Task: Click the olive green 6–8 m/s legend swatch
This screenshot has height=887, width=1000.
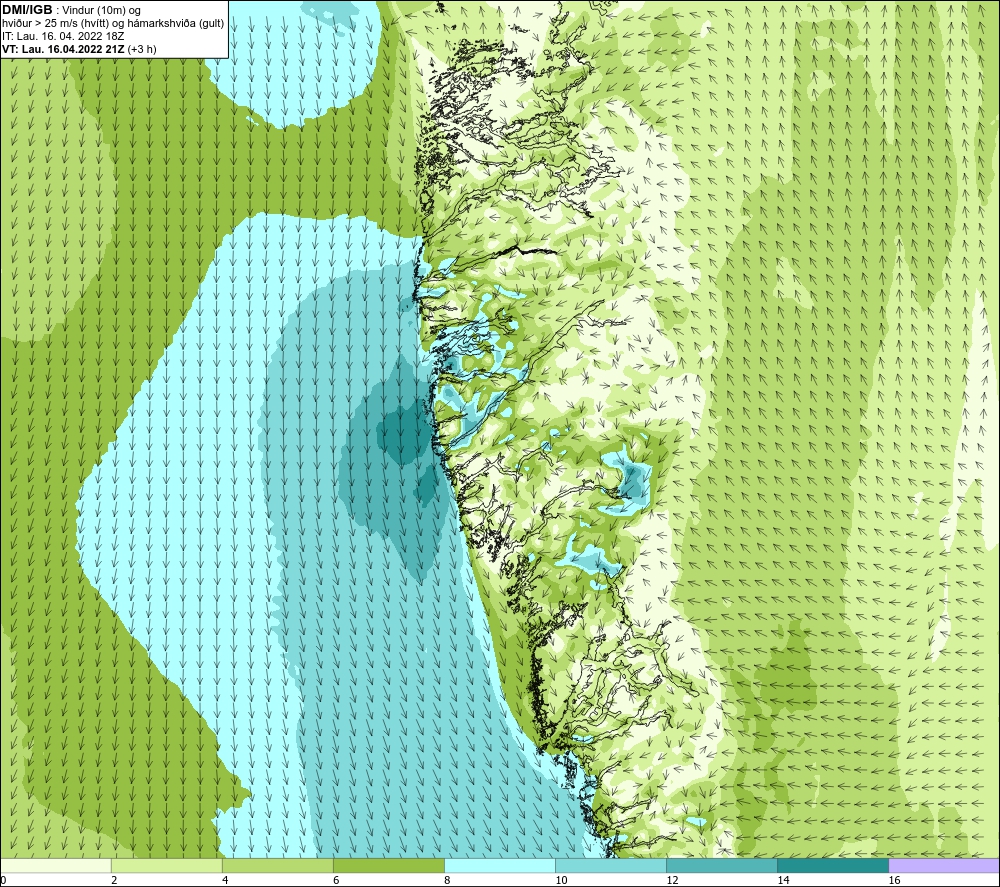Action: [x=389, y=865]
